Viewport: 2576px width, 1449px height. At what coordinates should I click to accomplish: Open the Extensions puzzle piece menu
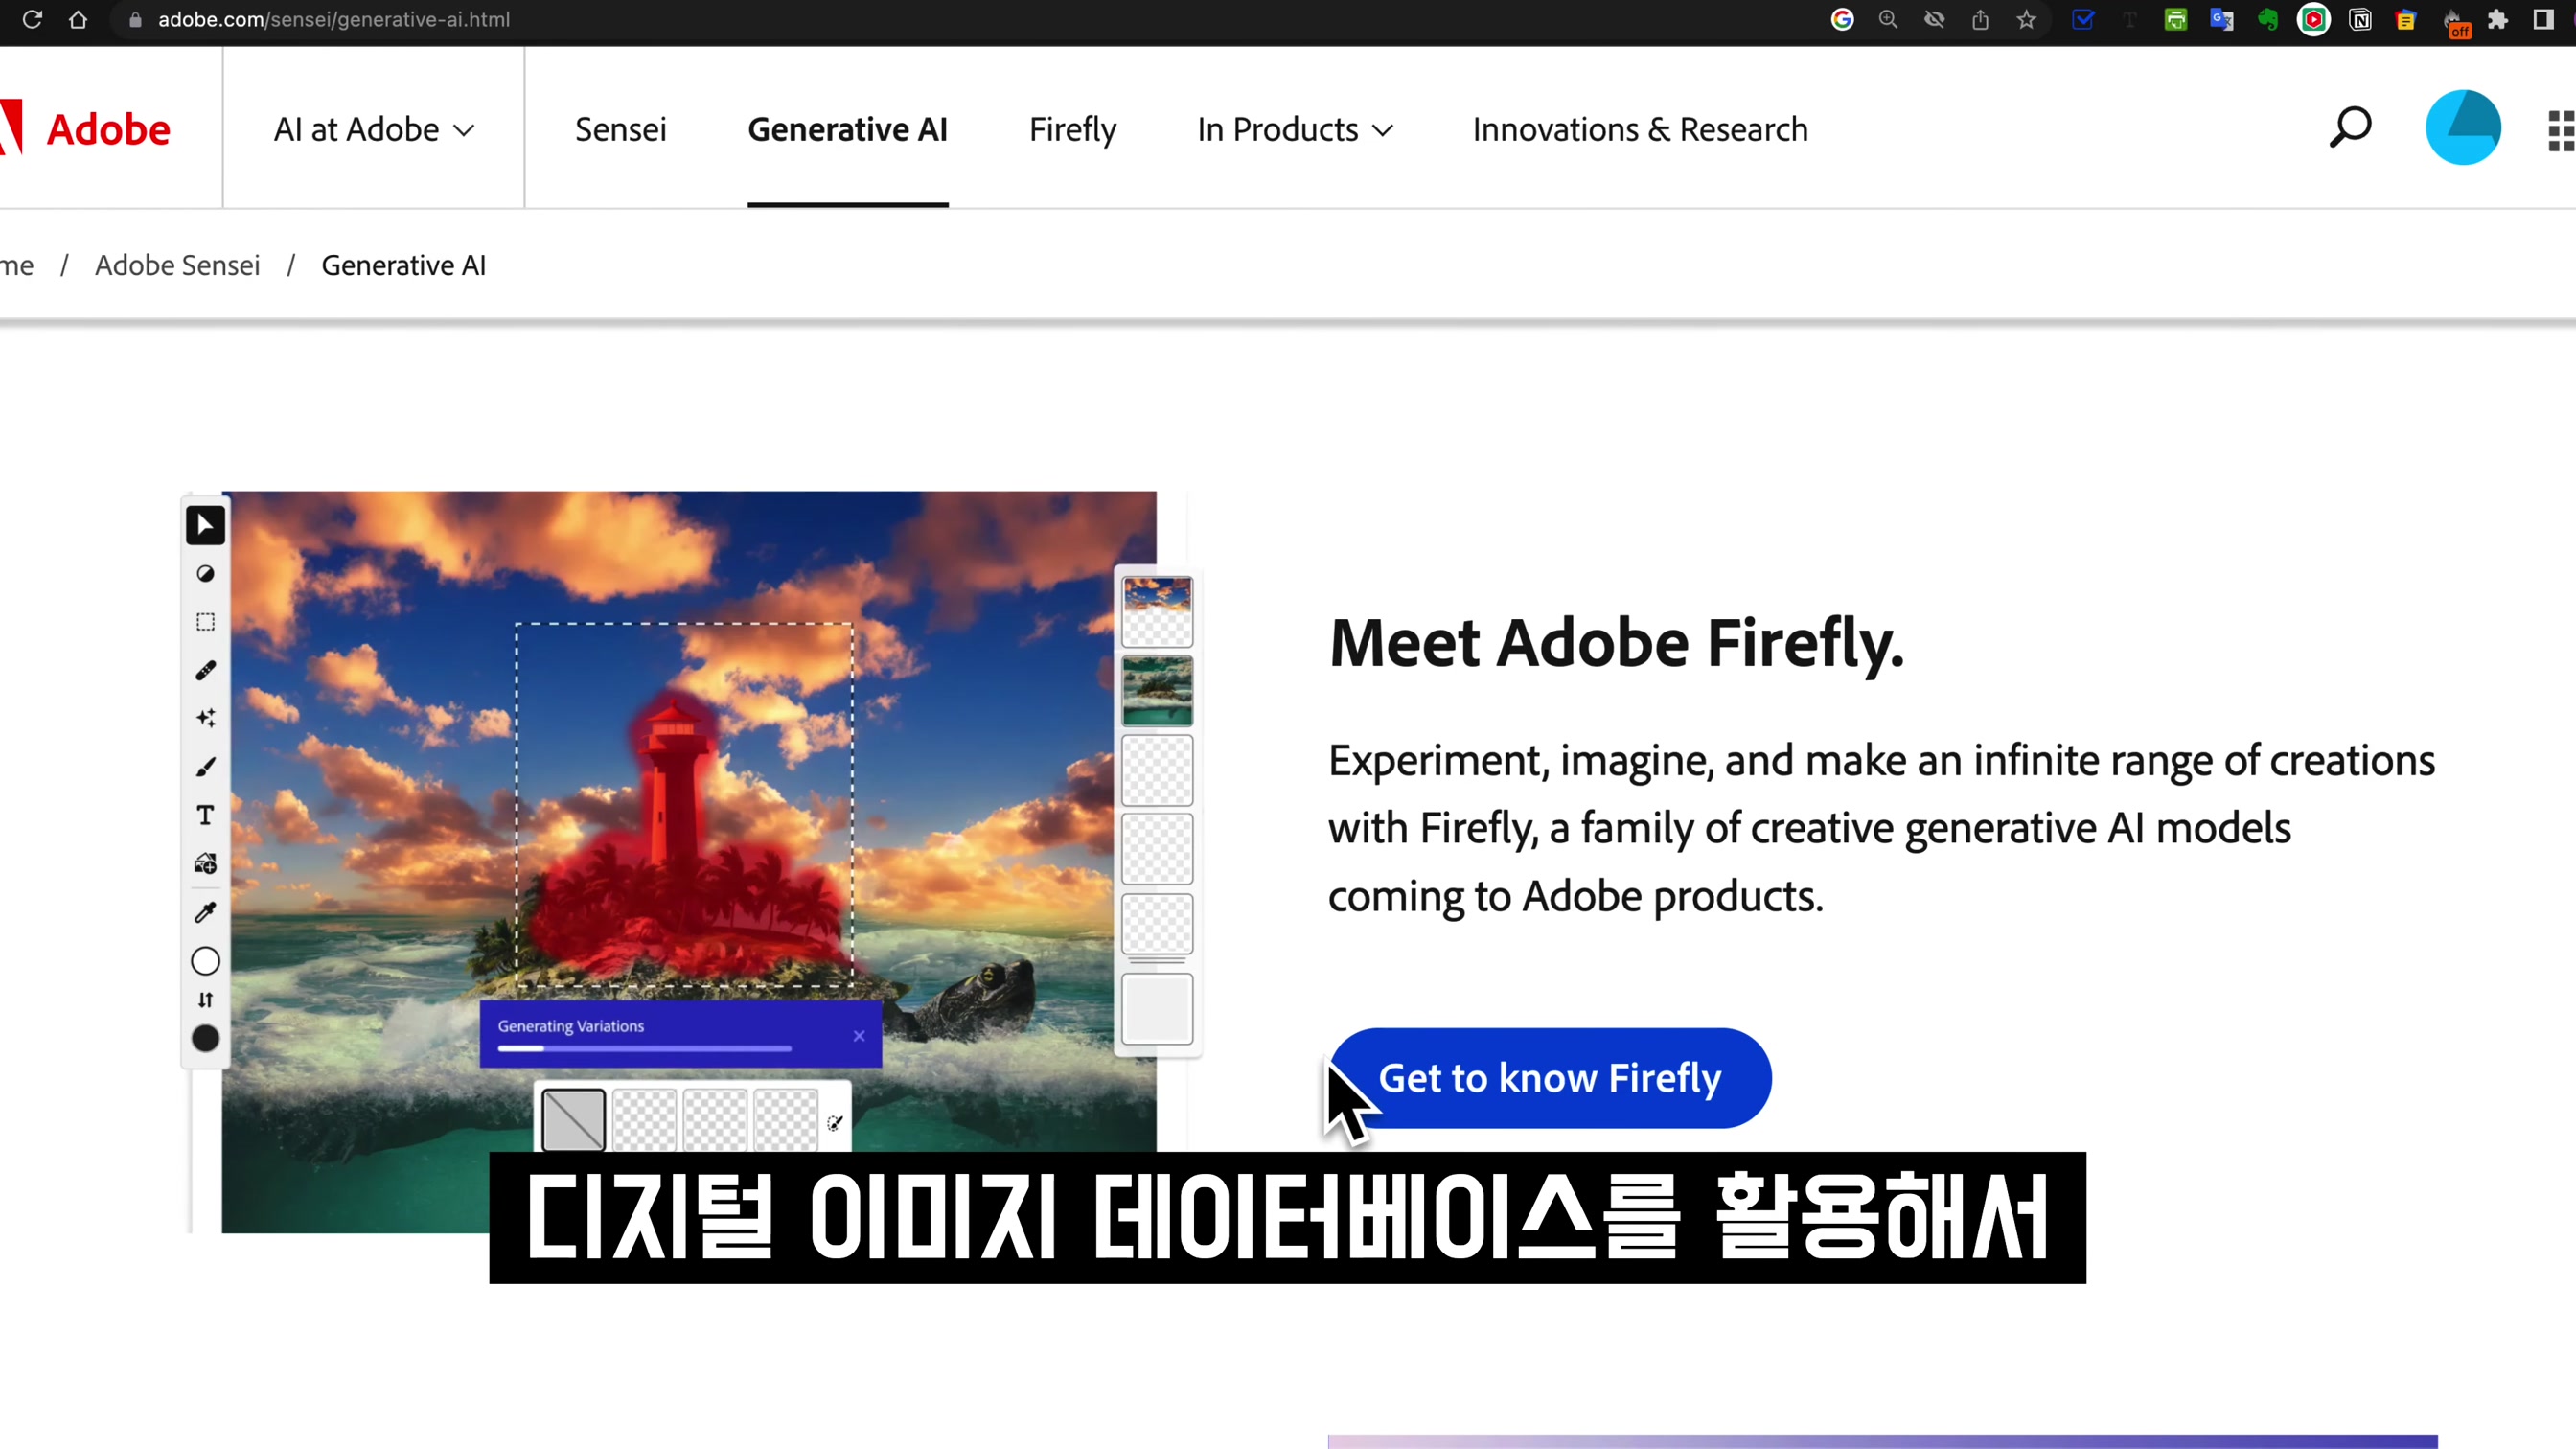[x=2498, y=19]
